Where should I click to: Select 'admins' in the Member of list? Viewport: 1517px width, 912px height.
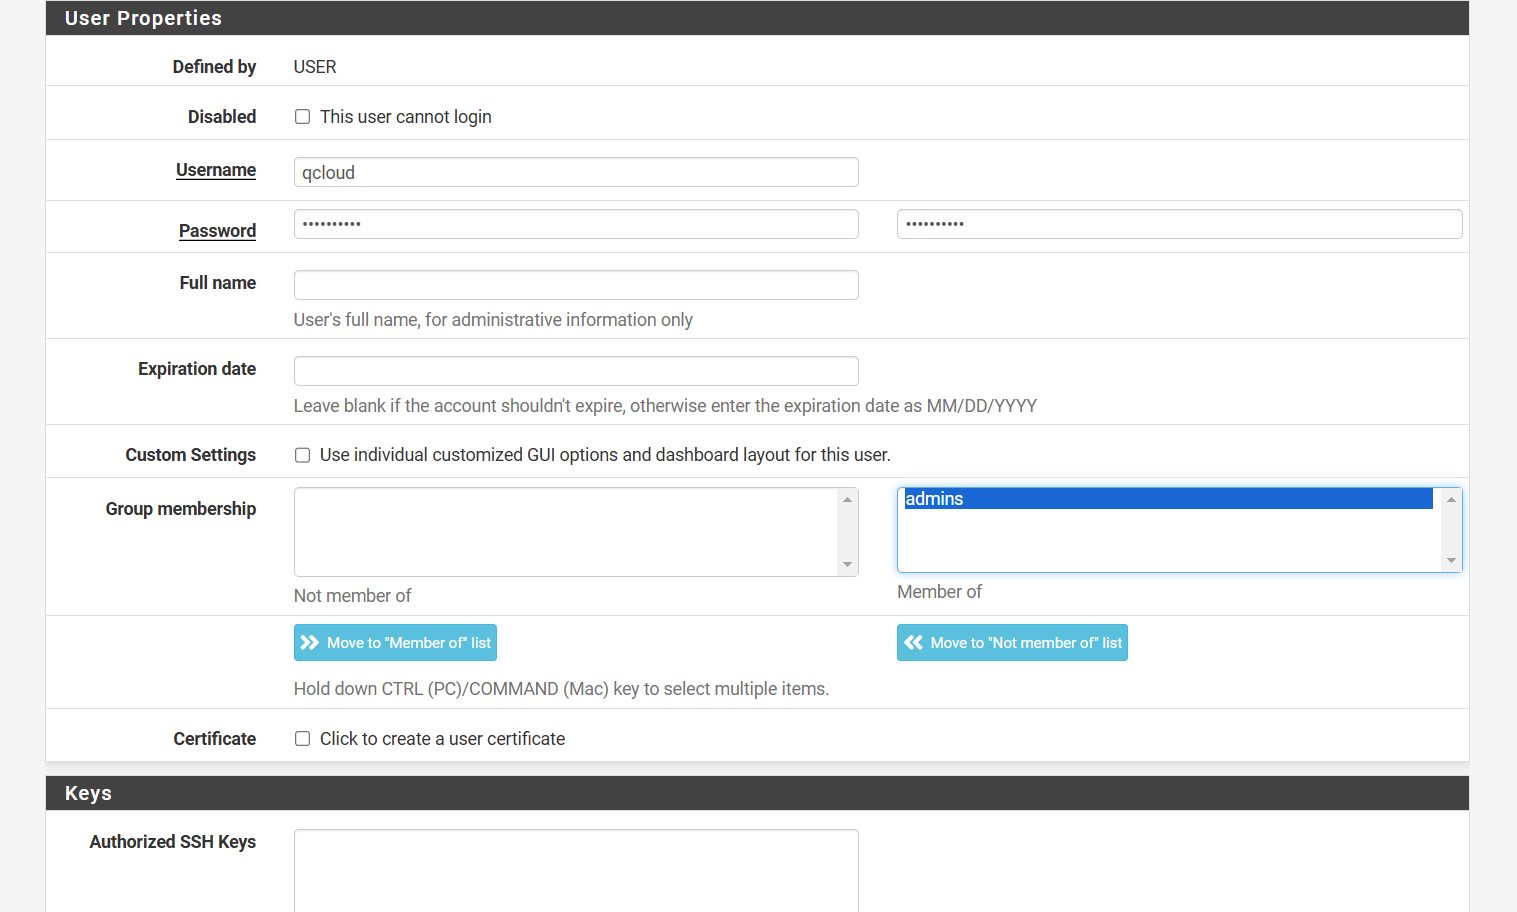pos(1166,499)
